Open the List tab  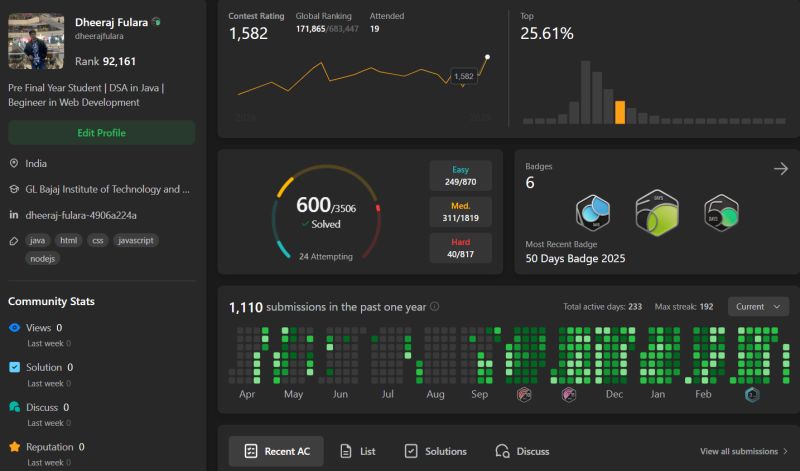[357, 451]
